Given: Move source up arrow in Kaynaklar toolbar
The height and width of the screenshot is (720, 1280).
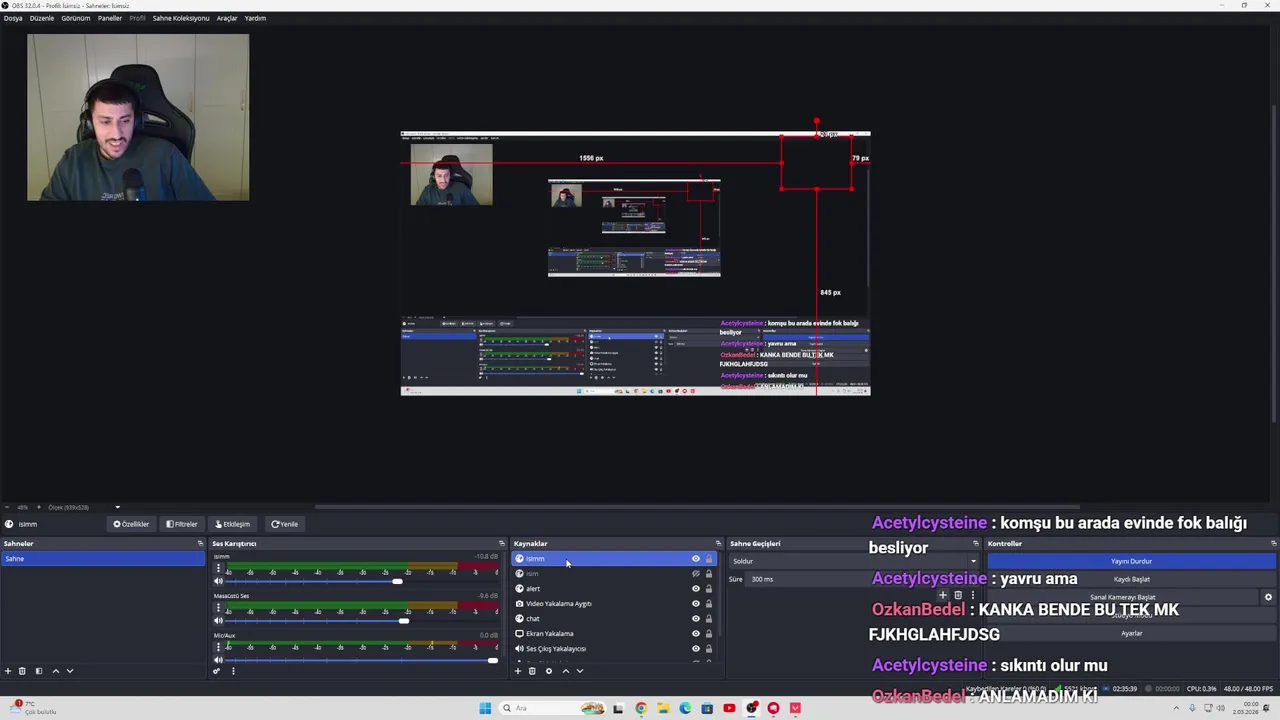Looking at the screenshot, I should coord(565,671).
